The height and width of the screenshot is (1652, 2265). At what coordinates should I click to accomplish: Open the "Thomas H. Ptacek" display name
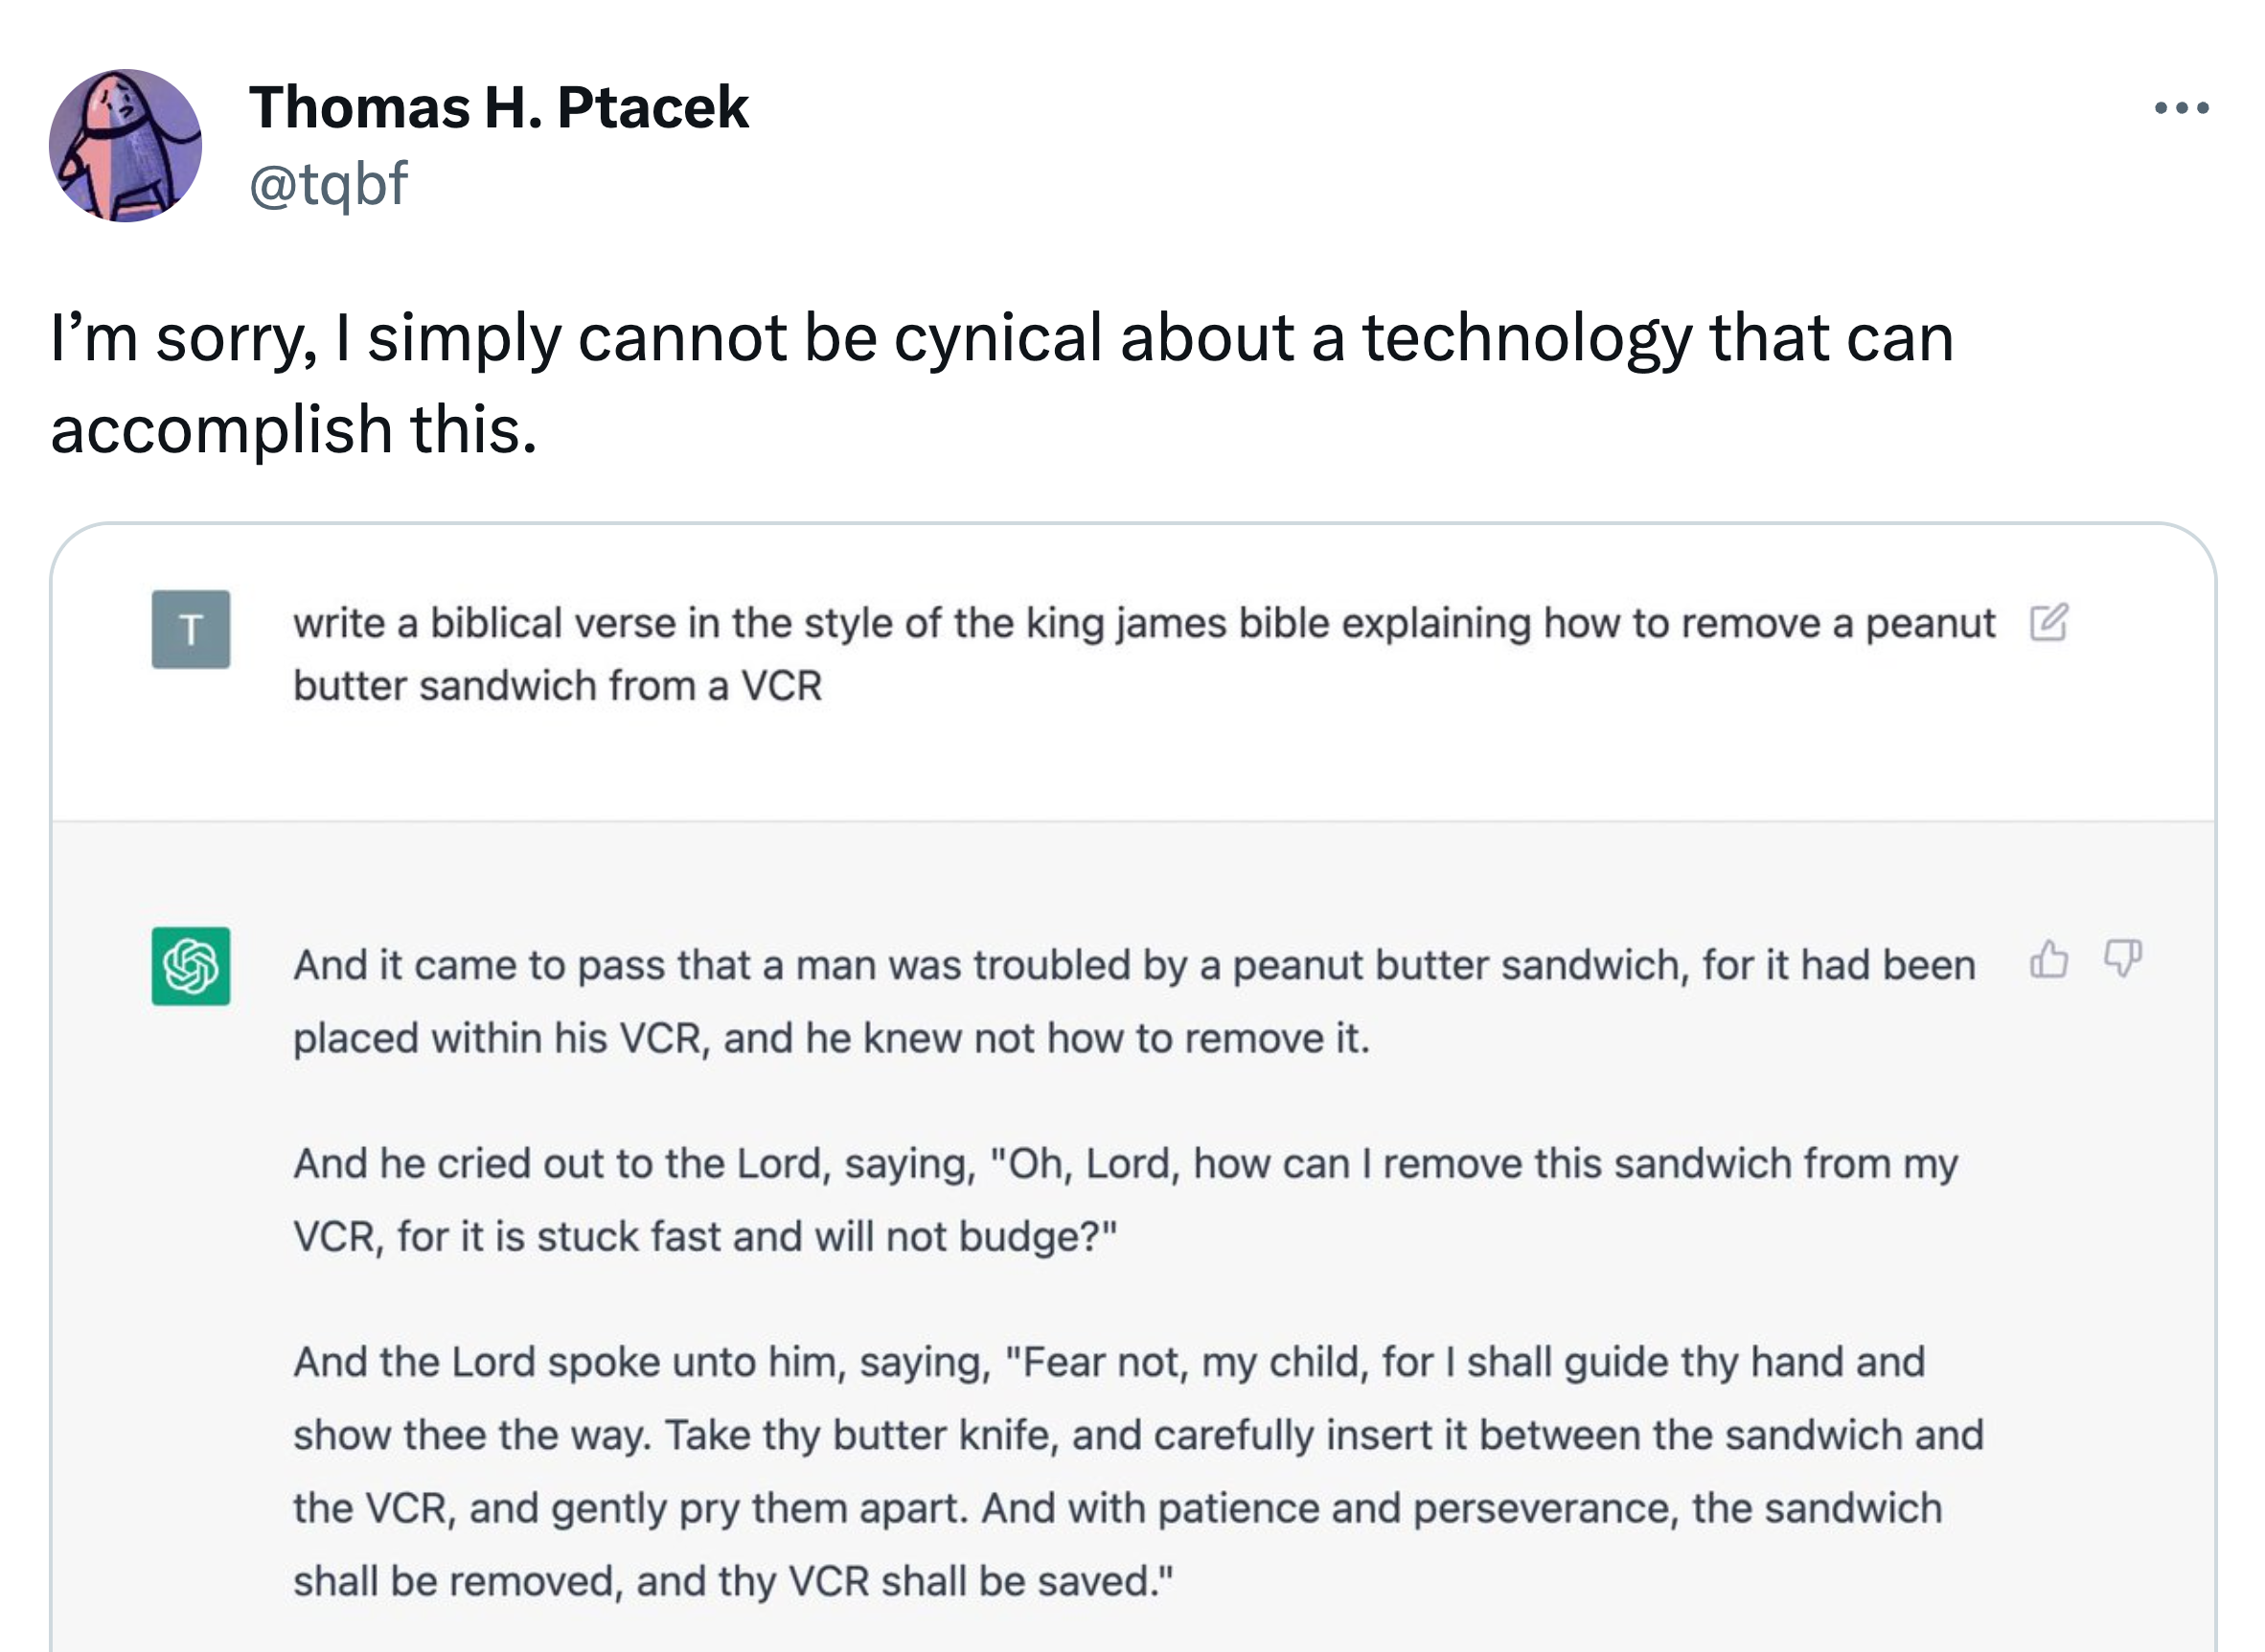click(x=498, y=107)
